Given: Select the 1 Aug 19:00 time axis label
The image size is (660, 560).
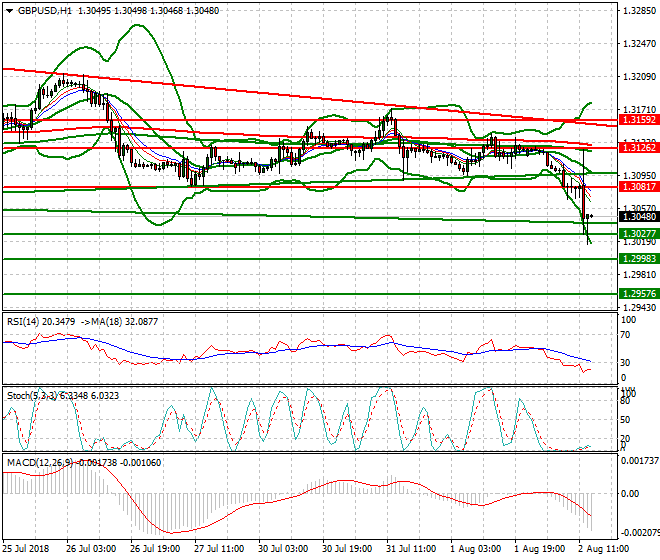Looking at the screenshot, I should 539,549.
